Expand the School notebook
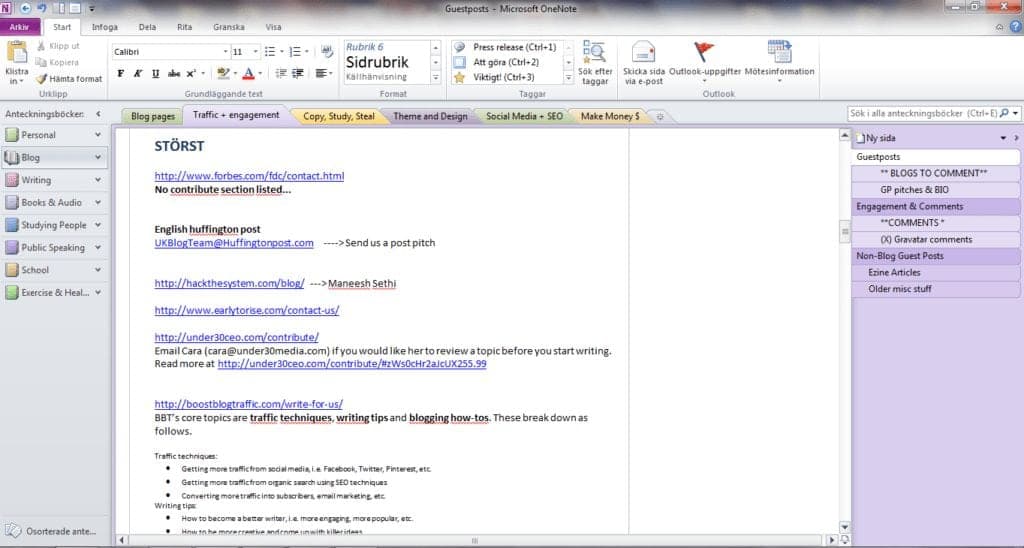This screenshot has height=548, width=1024. 98,270
